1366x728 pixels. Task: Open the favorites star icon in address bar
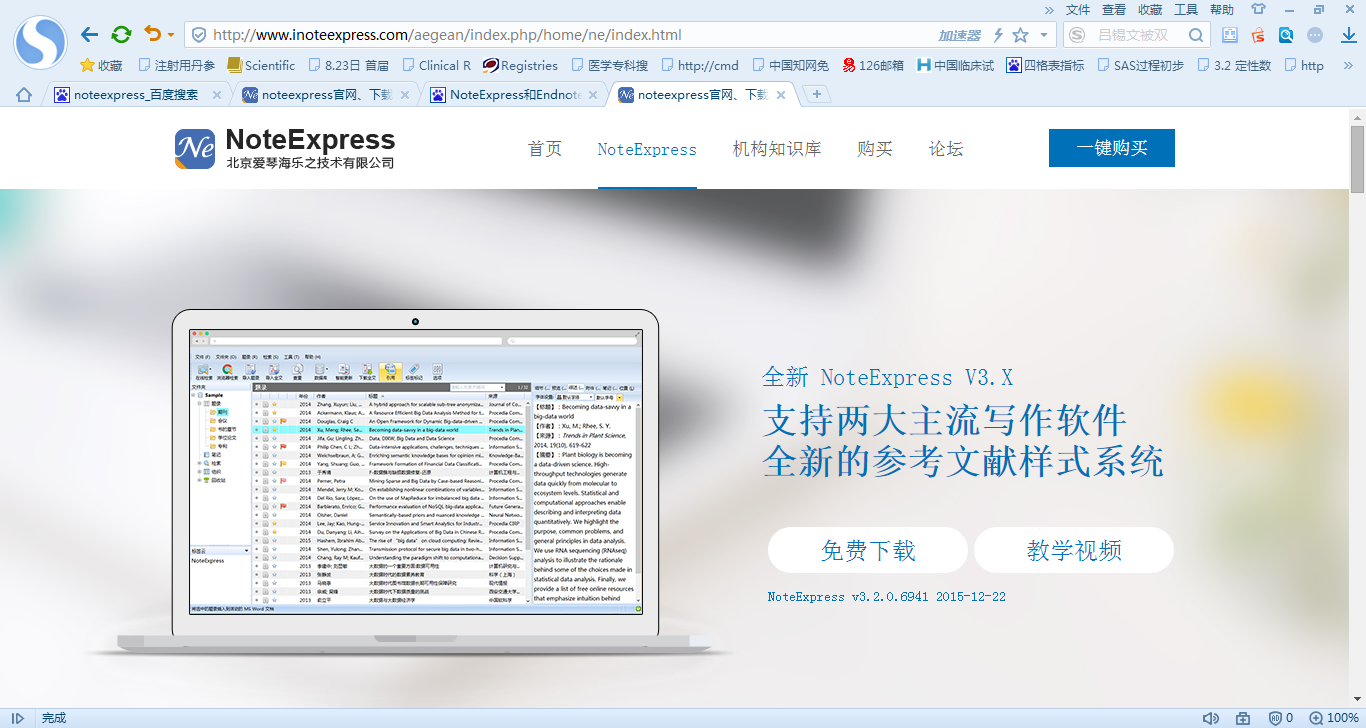[x=1021, y=33]
